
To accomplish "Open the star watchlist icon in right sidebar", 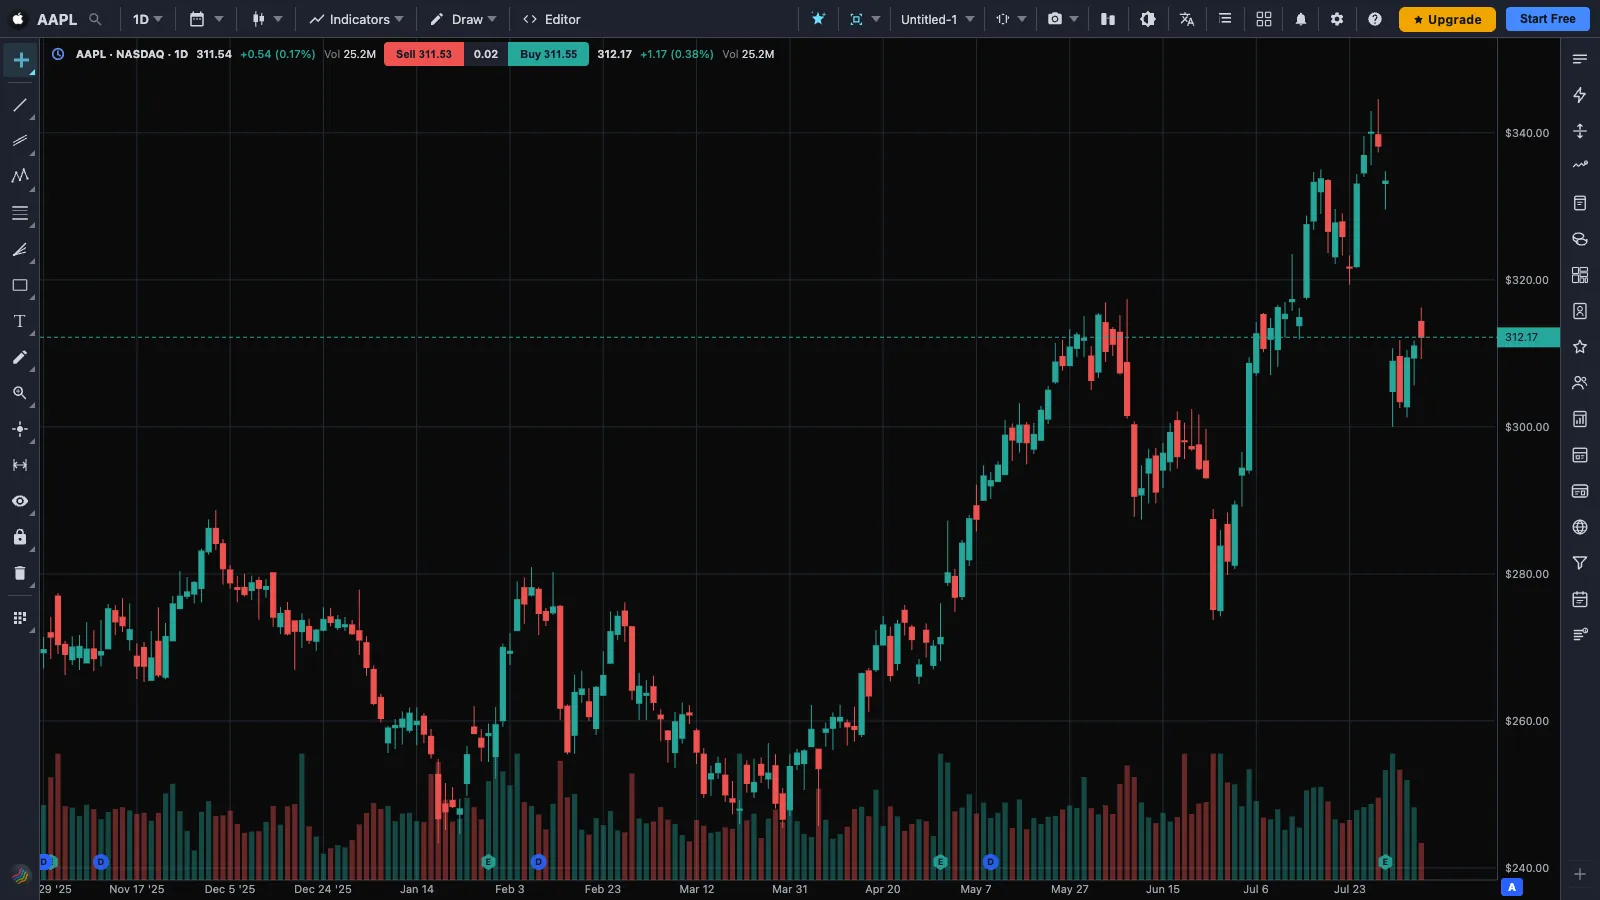I will tap(1580, 347).
